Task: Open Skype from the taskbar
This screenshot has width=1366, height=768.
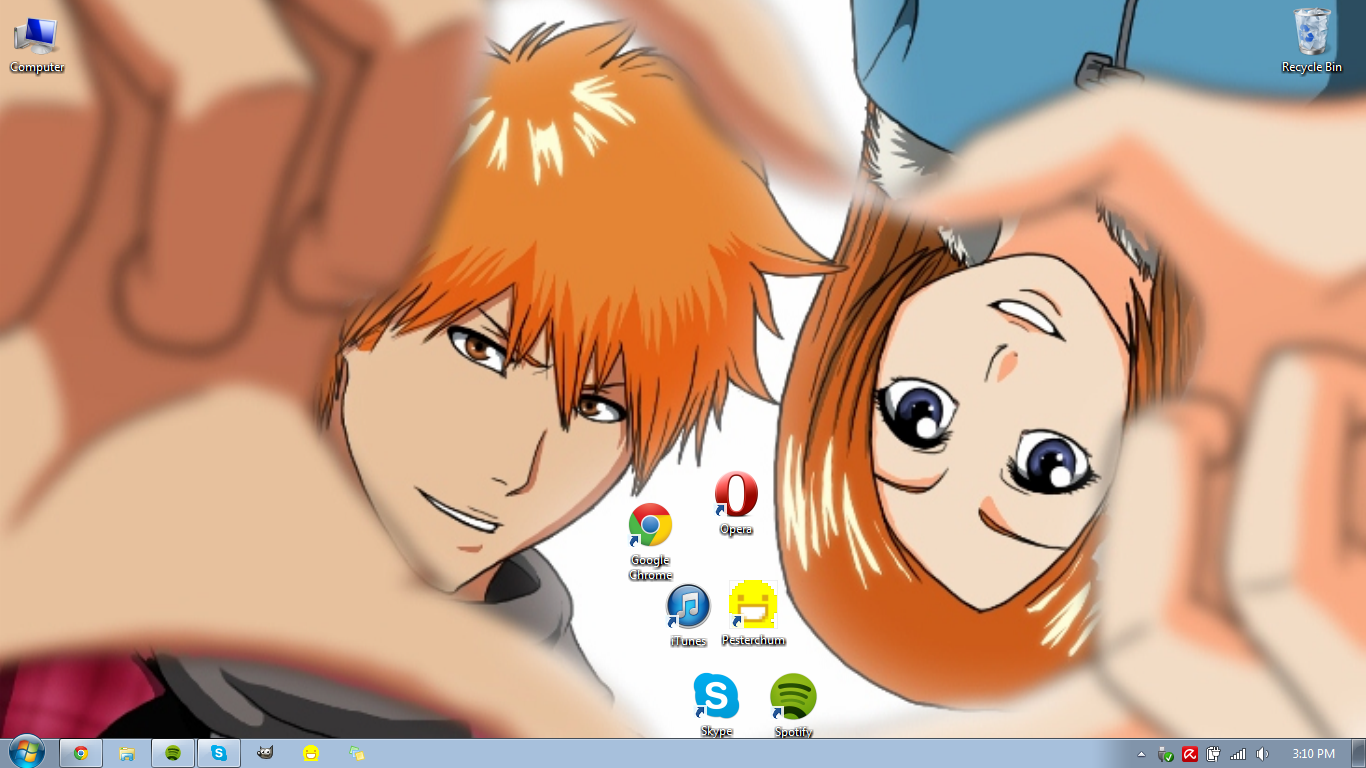Action: click(218, 752)
